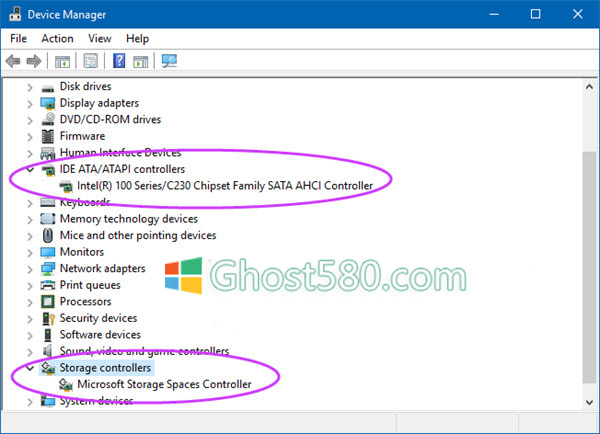Click the Processors category icon
The image size is (600, 434).
pos(48,302)
